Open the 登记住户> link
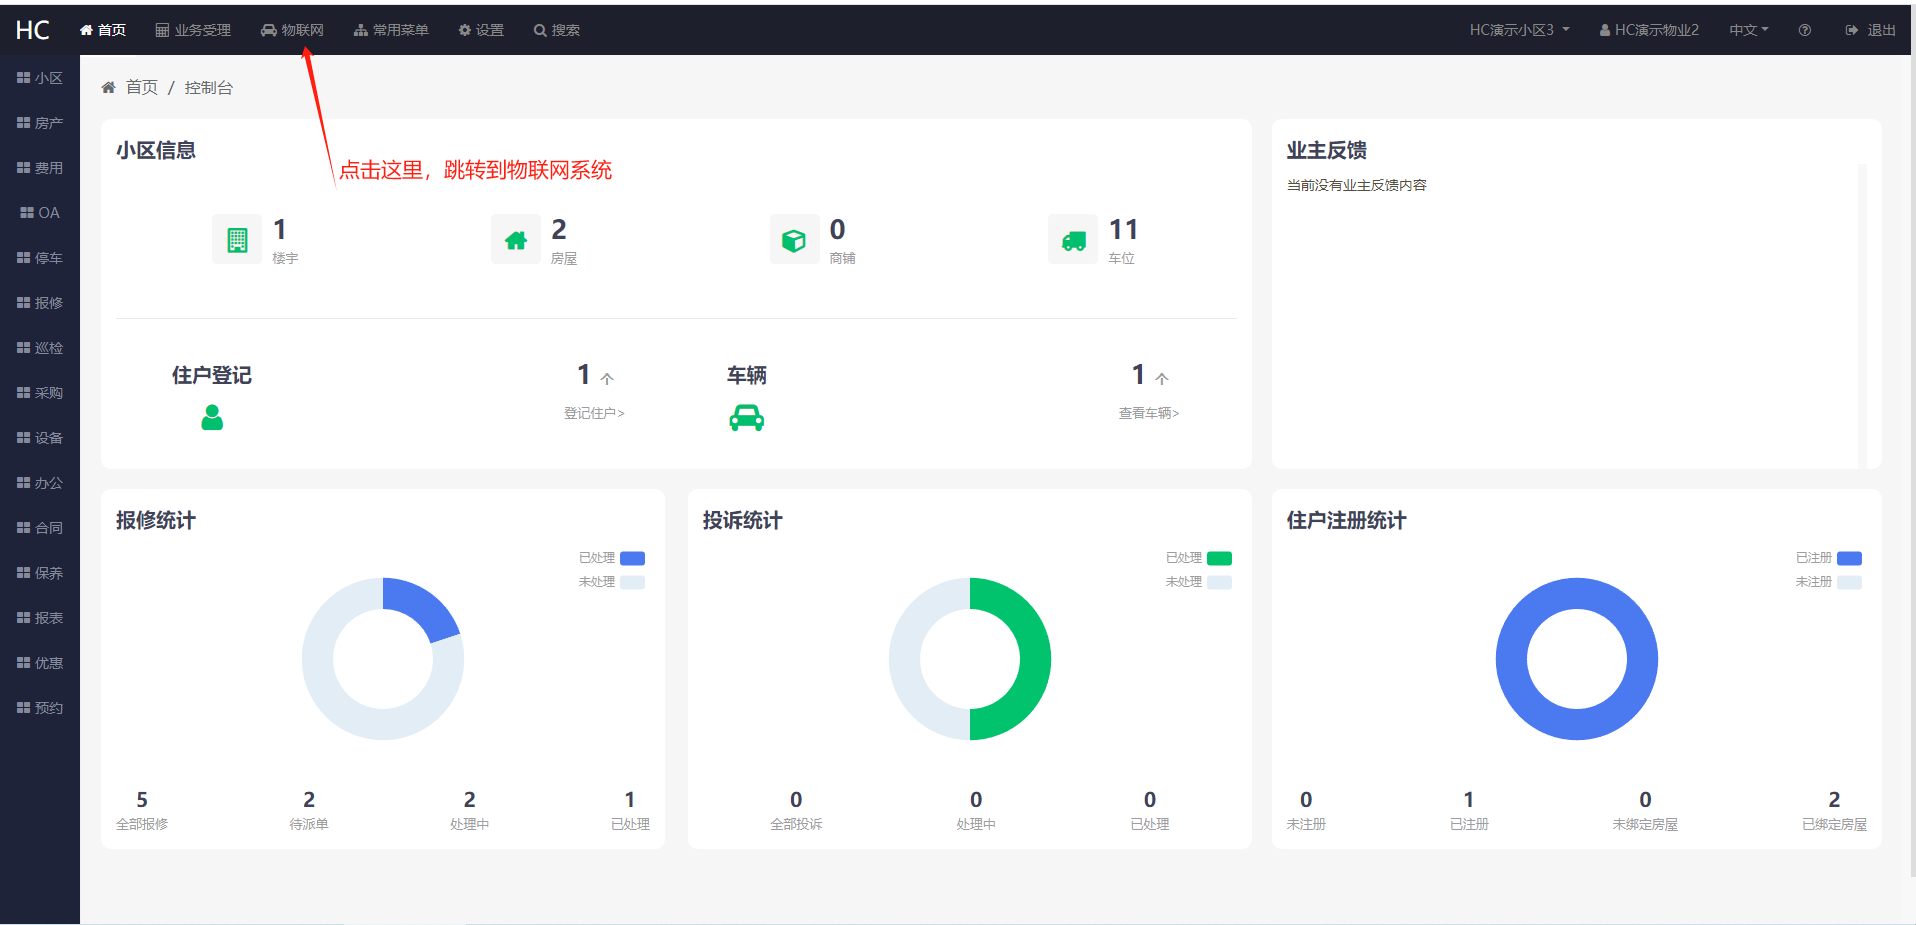This screenshot has height=925, width=1916. (x=594, y=413)
